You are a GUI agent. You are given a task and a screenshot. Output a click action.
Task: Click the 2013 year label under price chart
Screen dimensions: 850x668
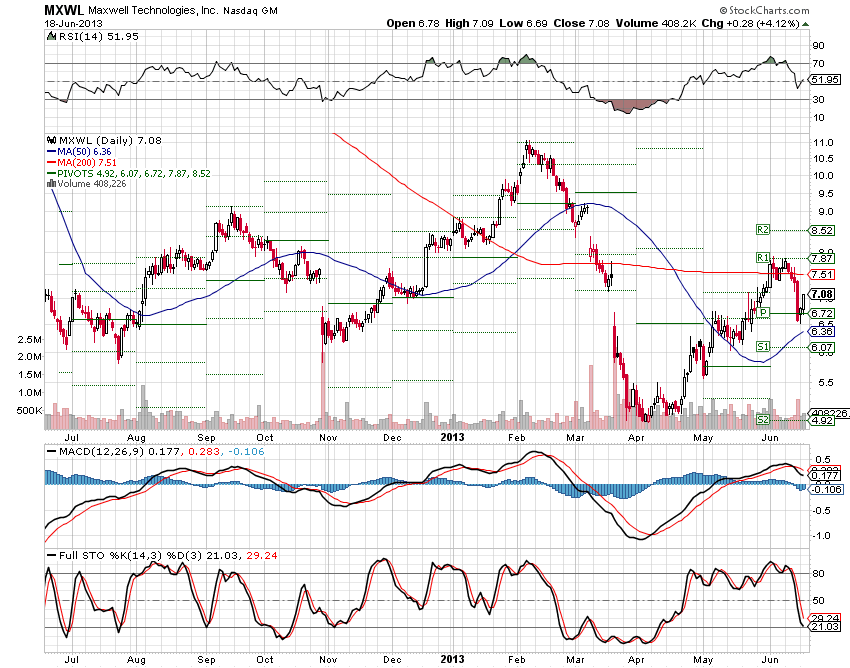point(452,437)
